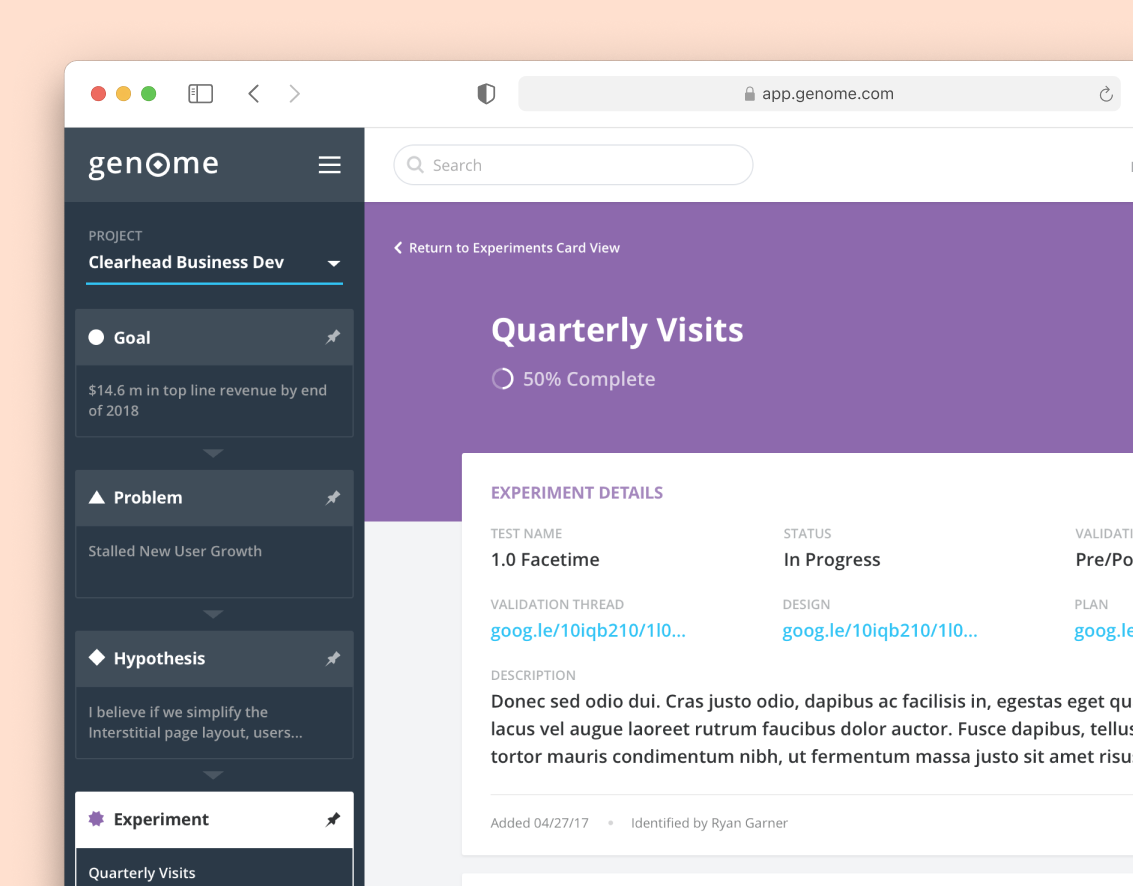Go back with browser back arrow

(x=254, y=94)
